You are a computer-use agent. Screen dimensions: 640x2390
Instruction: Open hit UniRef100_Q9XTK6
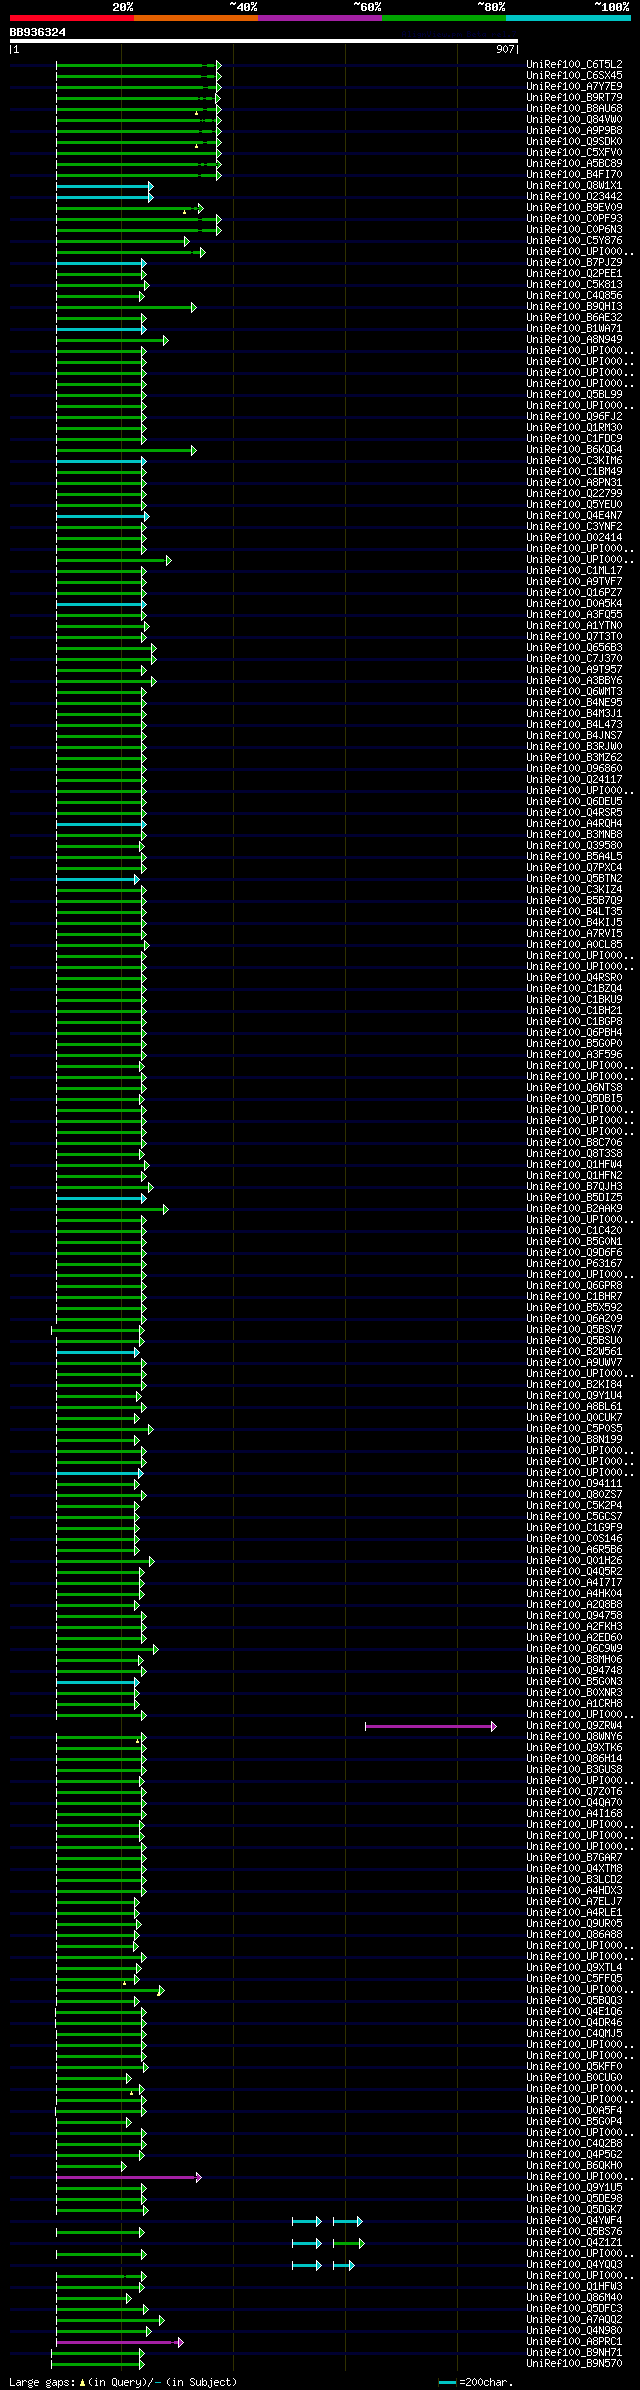click(x=574, y=1747)
